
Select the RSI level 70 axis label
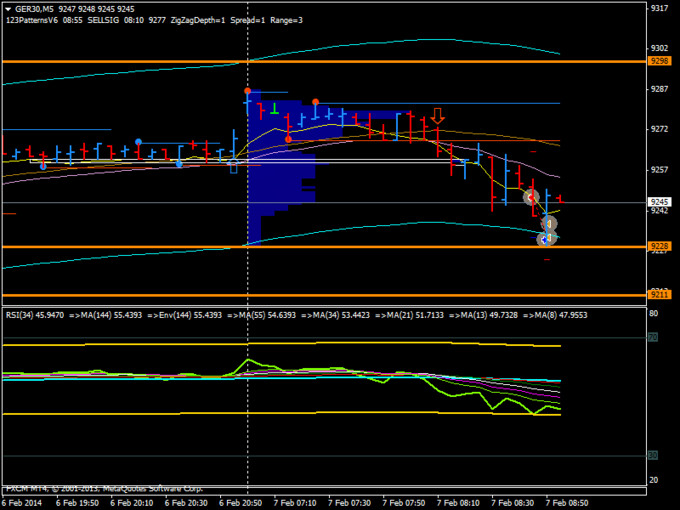point(652,338)
